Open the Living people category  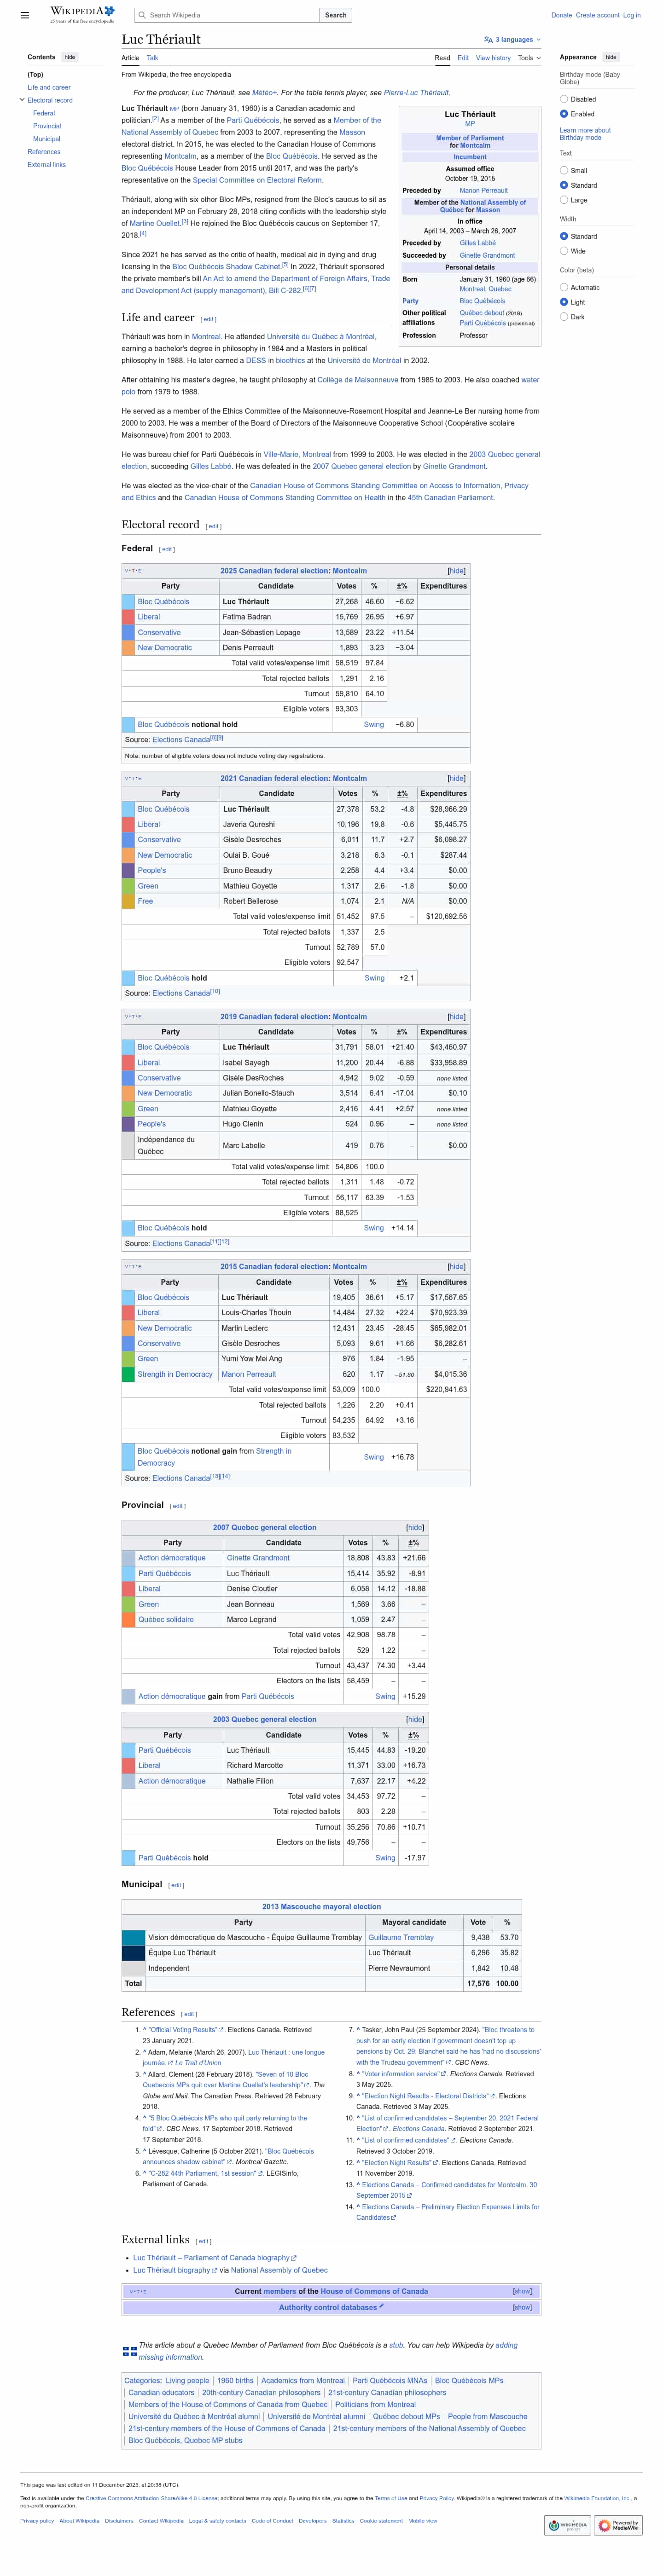click(187, 2381)
